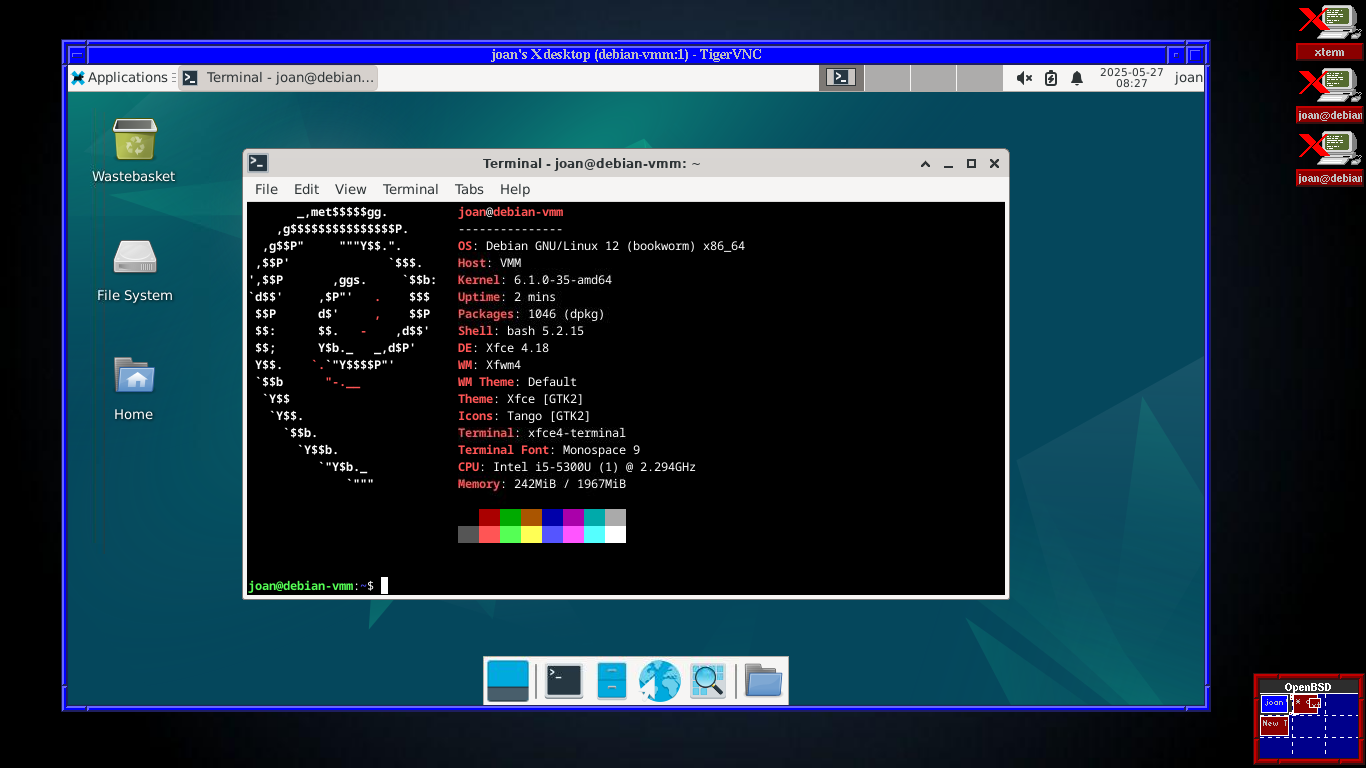Open the File menu in Terminal
Screen dimensions: 1366x768
pos(266,189)
